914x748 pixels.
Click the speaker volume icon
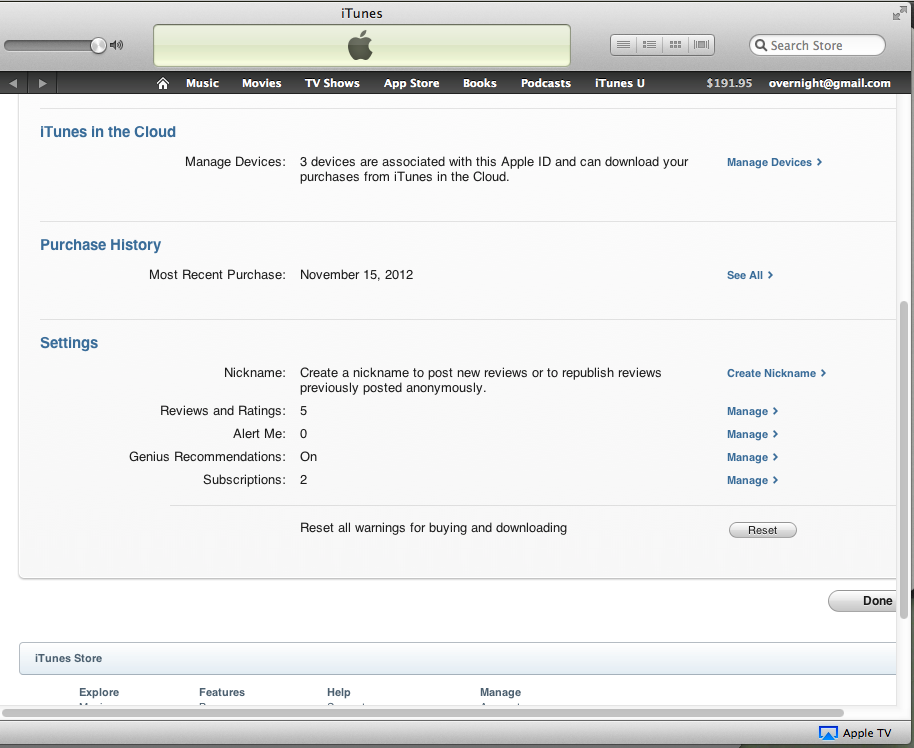click(x=117, y=45)
